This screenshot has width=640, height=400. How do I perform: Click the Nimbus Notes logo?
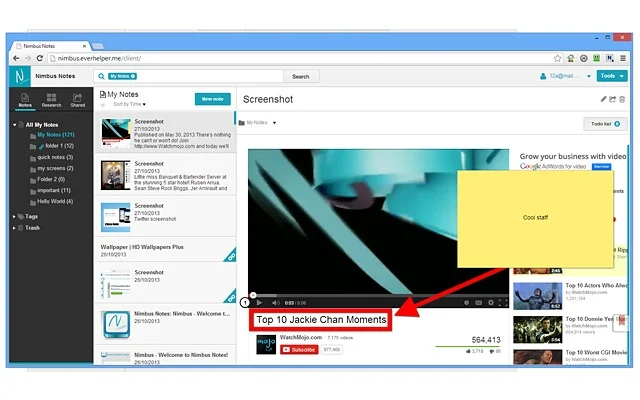(x=20, y=76)
